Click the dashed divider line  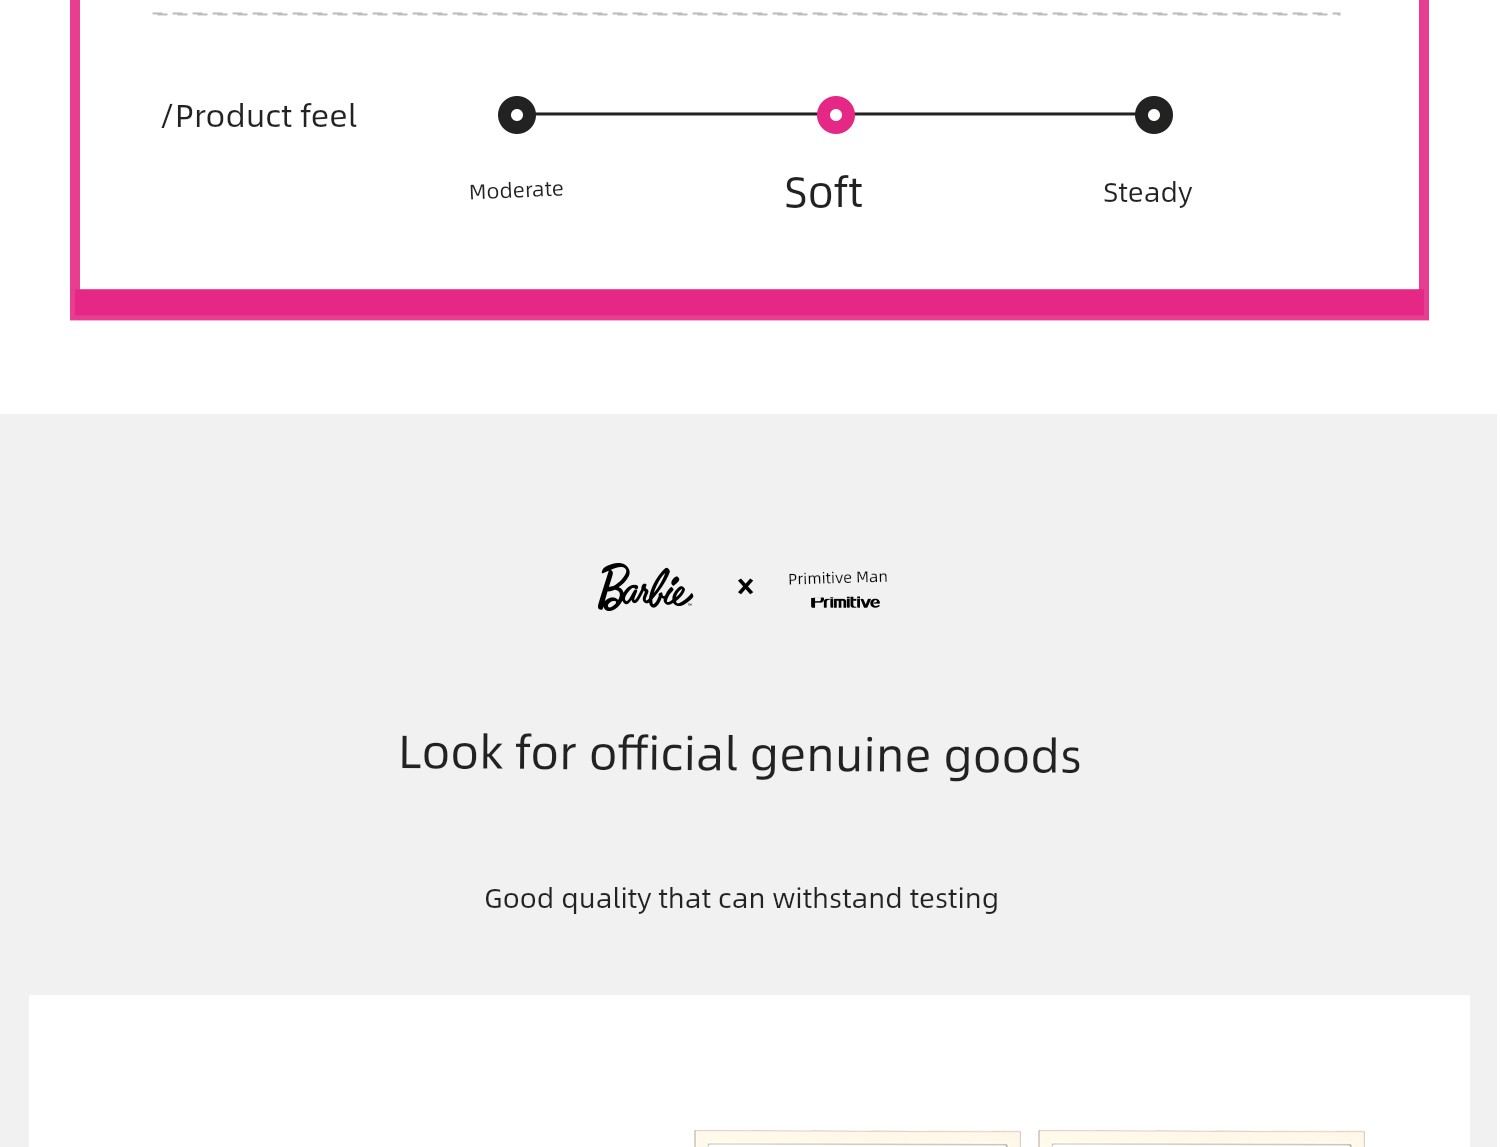coord(746,14)
